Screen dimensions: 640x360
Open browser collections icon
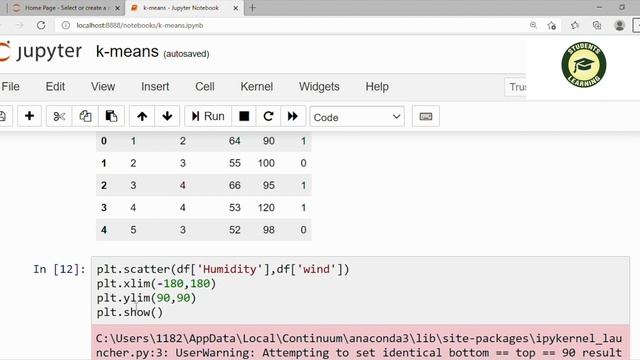[597, 25]
